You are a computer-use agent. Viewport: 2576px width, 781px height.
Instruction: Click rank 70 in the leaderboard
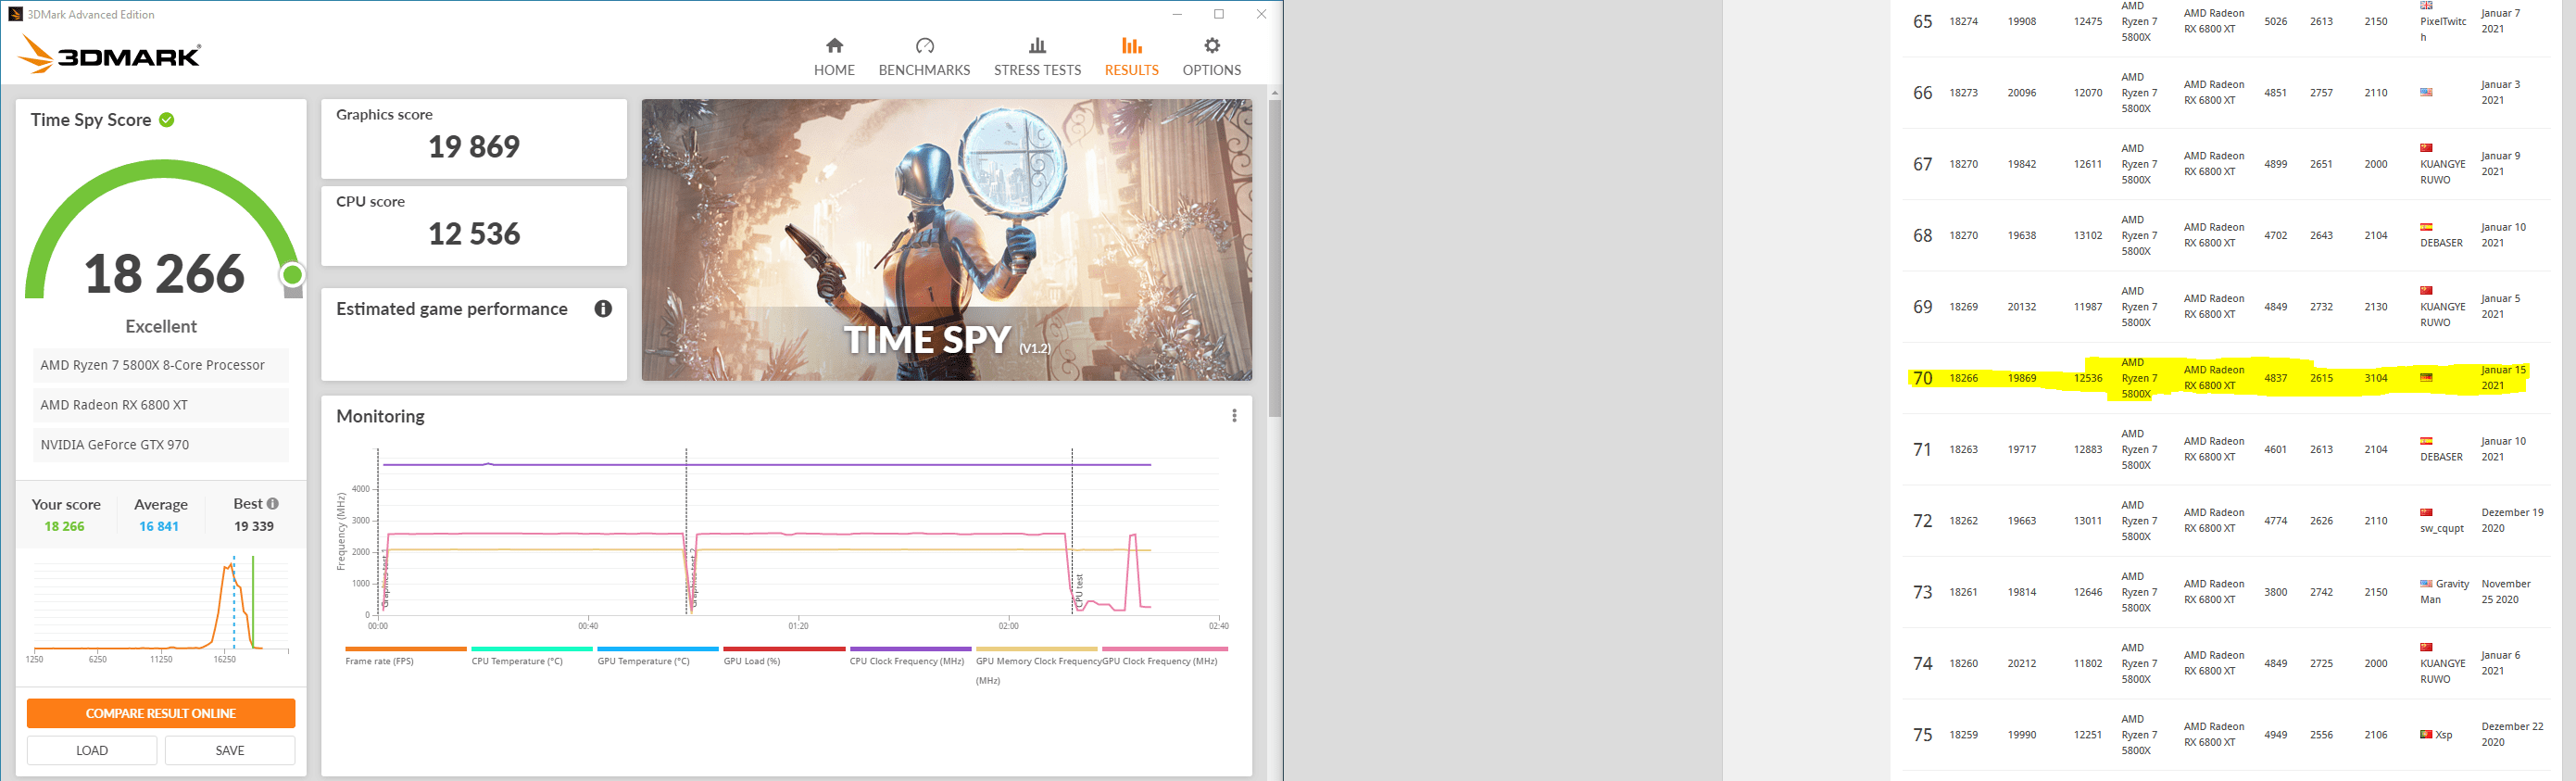1922,378
